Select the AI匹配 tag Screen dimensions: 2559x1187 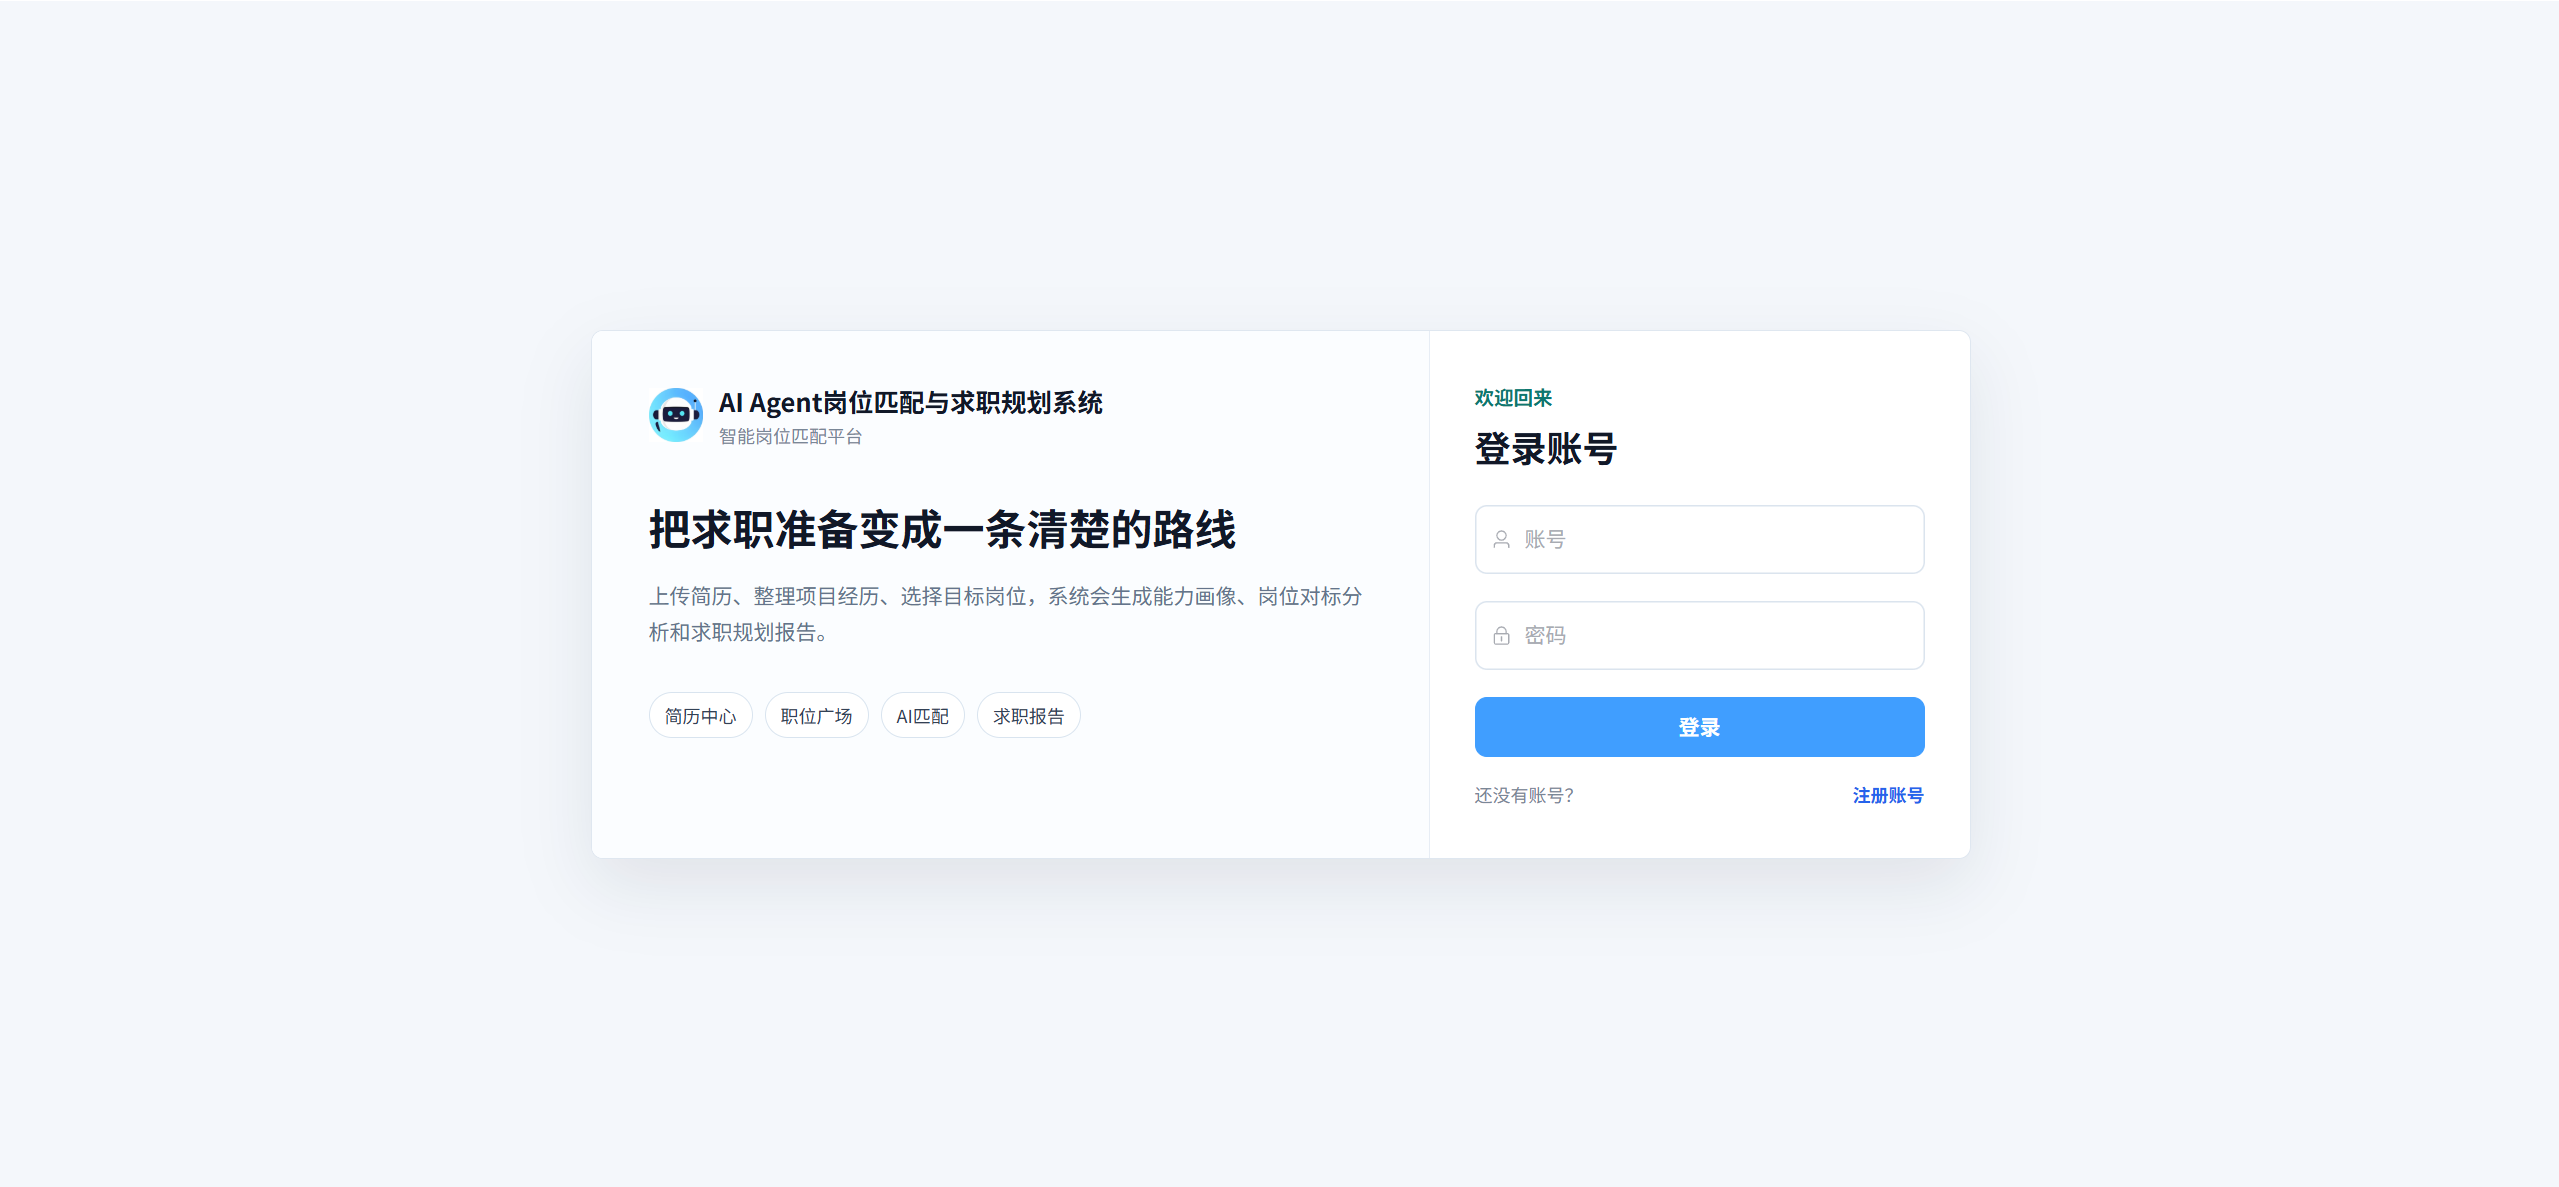tap(922, 716)
